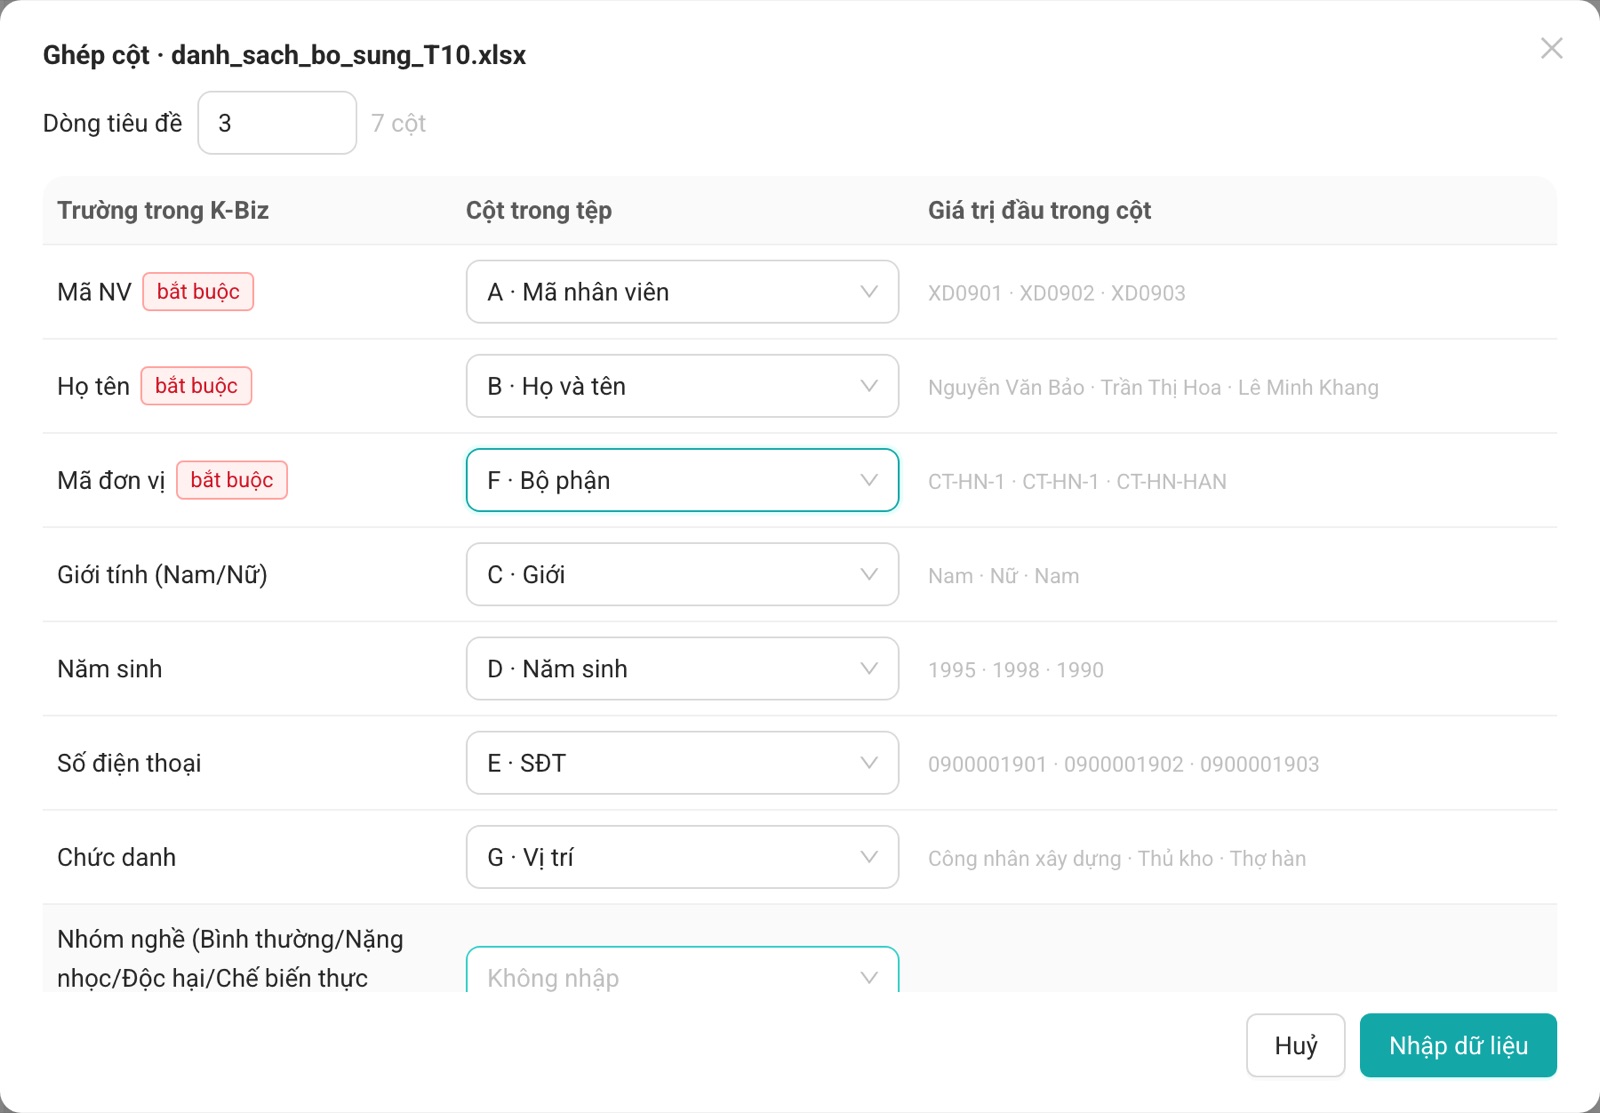Click the Cột trong tệp header

pyautogui.click(x=539, y=210)
